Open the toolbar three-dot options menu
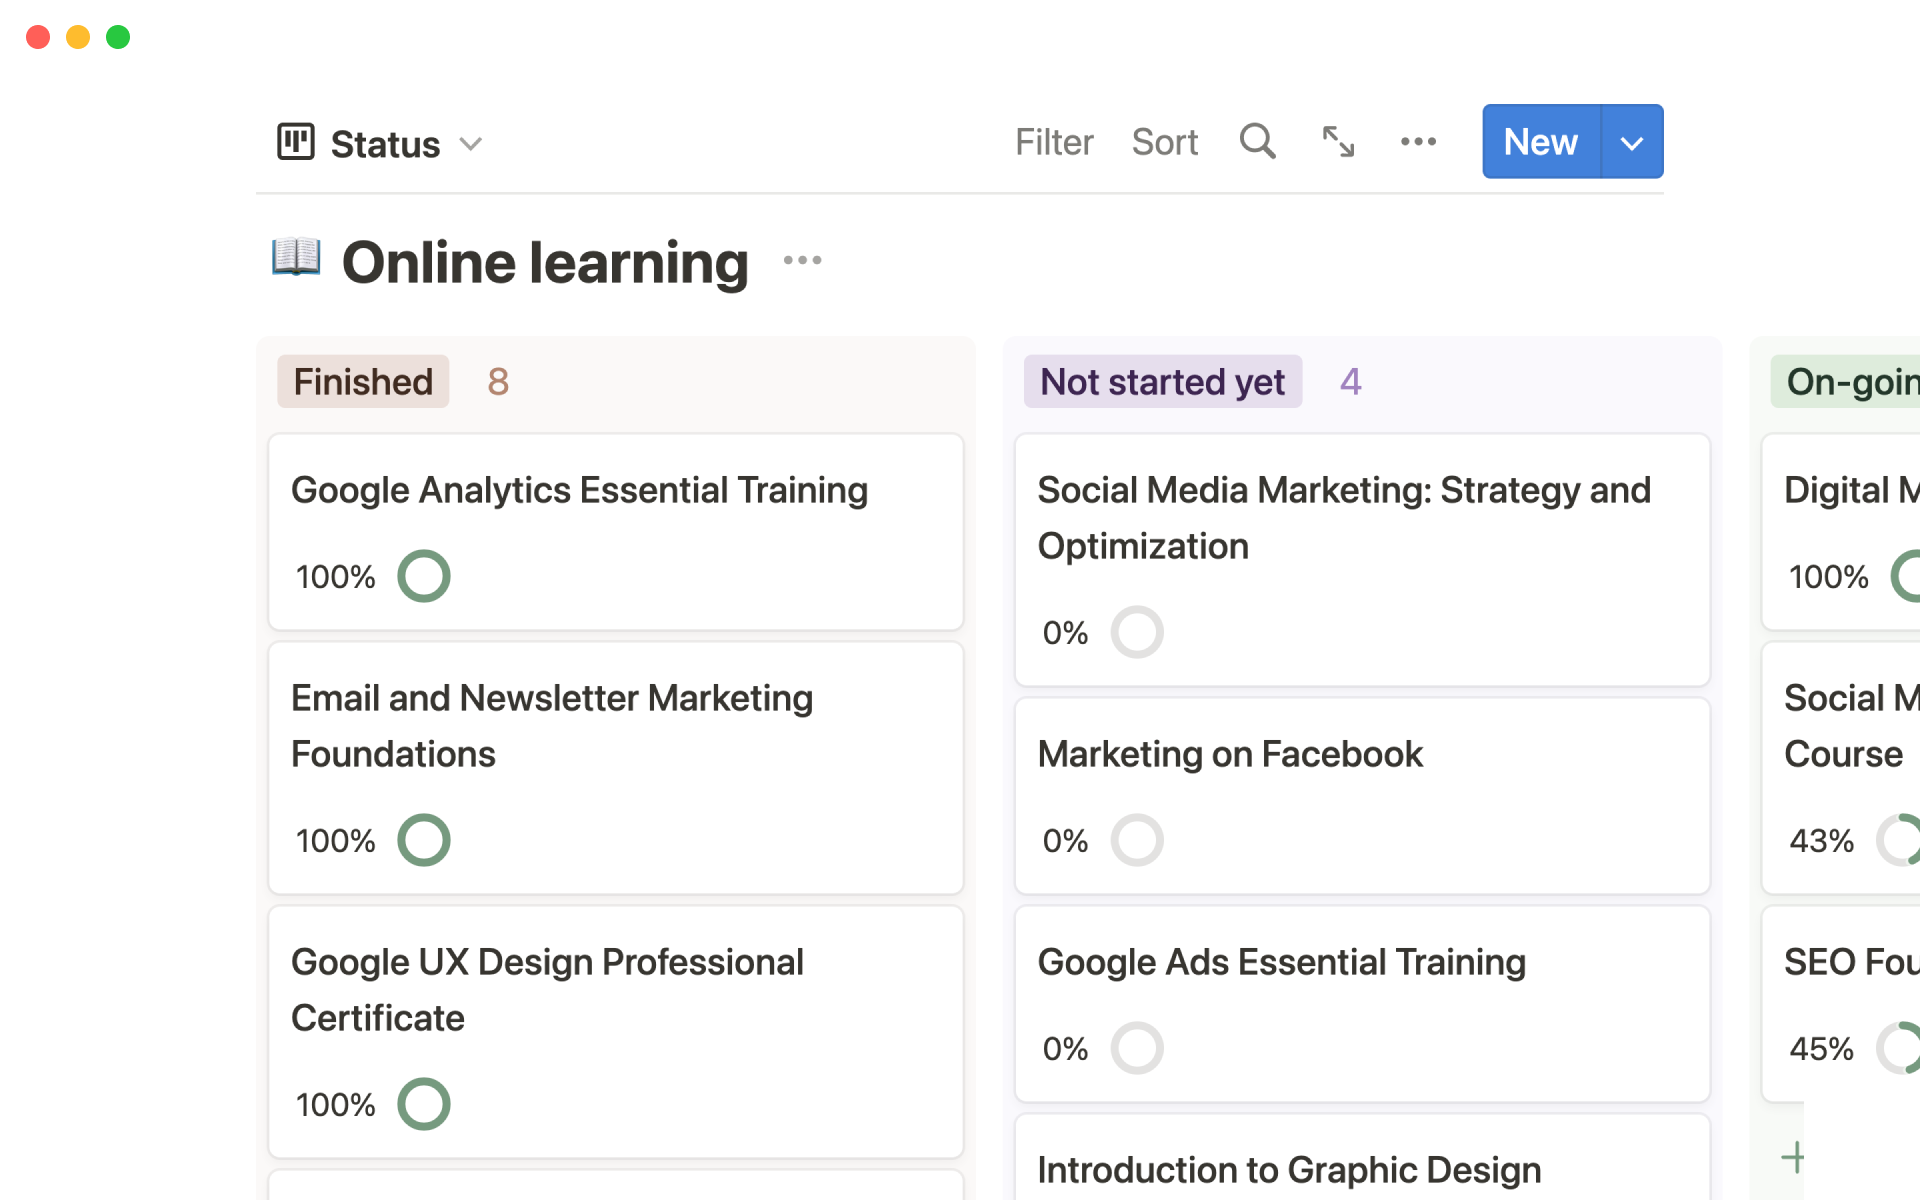This screenshot has height=1200, width=1920. click(x=1418, y=142)
